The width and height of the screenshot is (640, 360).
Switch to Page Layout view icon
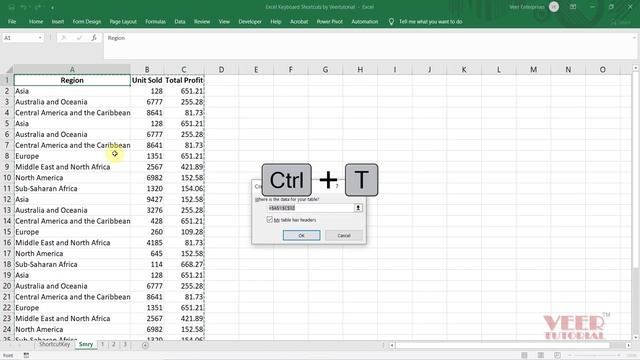click(x=541, y=356)
